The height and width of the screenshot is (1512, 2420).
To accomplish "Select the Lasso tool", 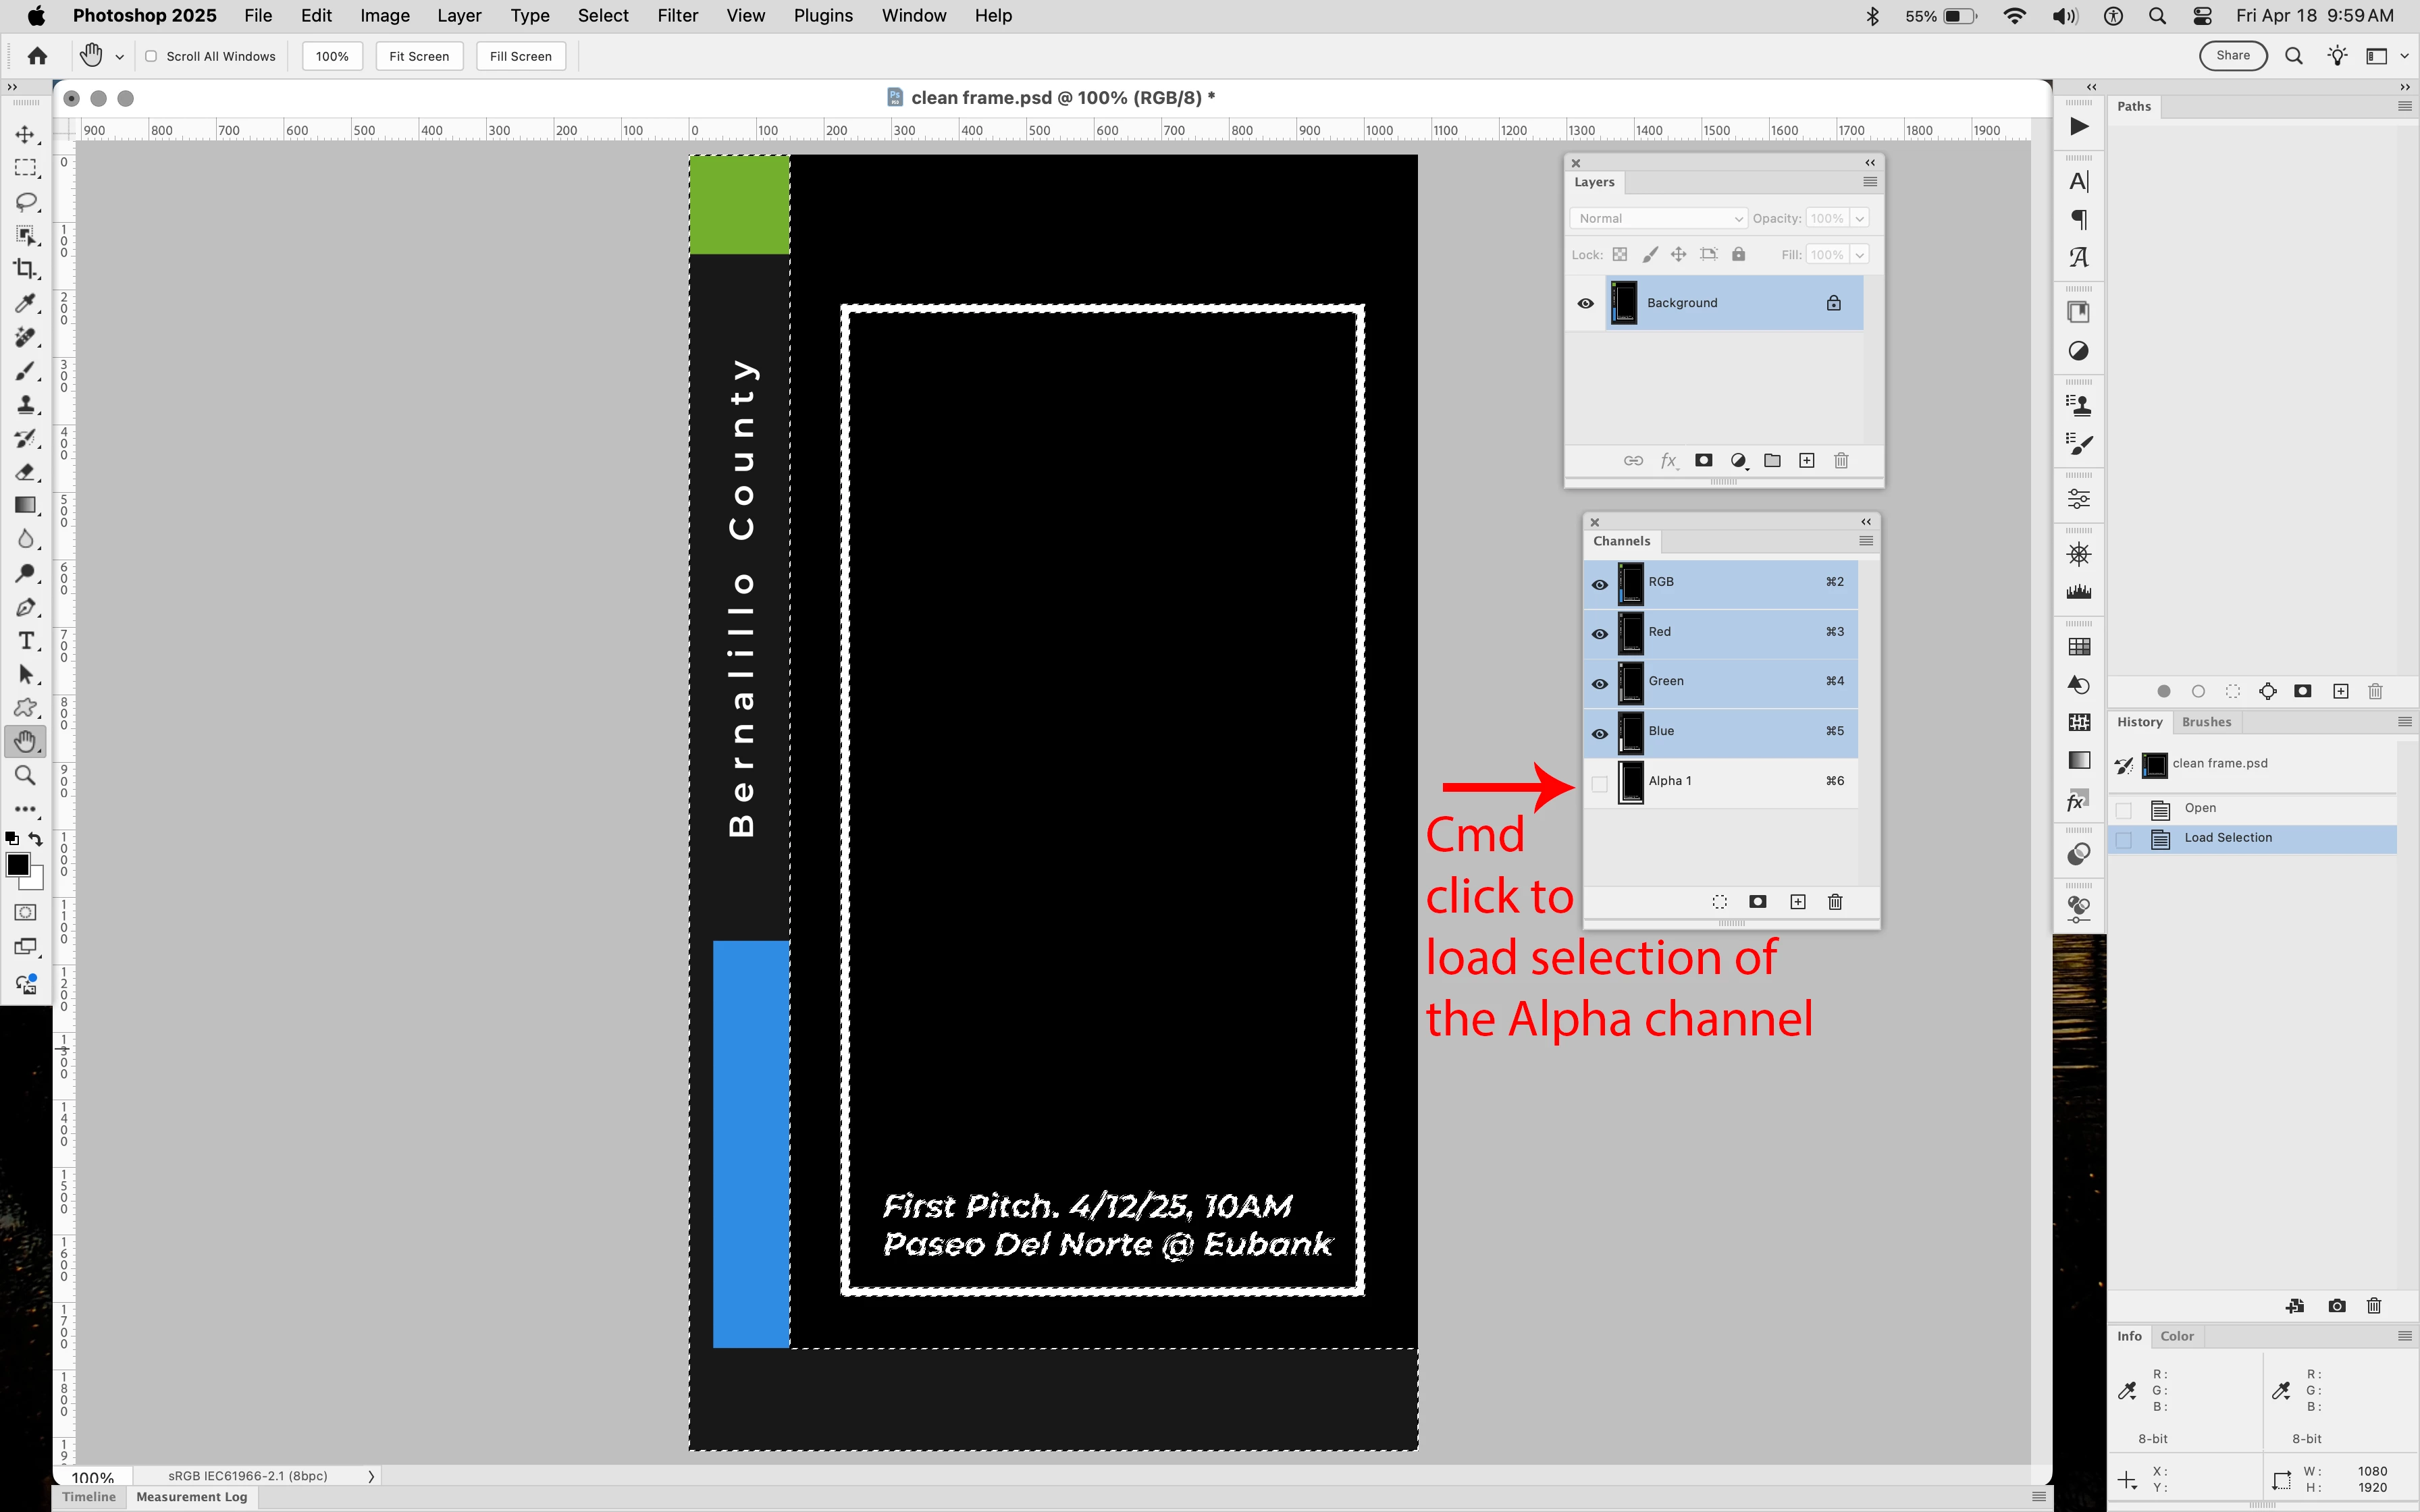I will (x=25, y=202).
